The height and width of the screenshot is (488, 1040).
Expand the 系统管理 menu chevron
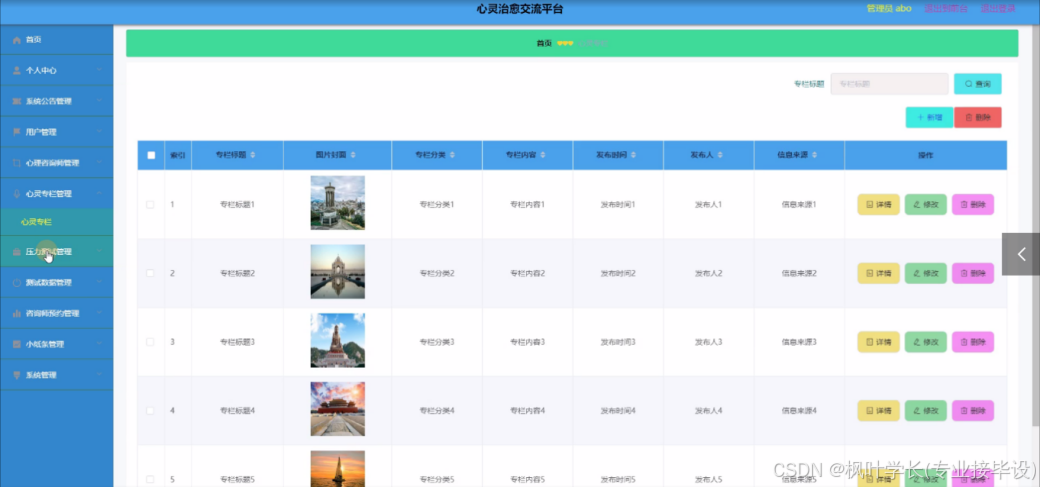tap(99, 375)
